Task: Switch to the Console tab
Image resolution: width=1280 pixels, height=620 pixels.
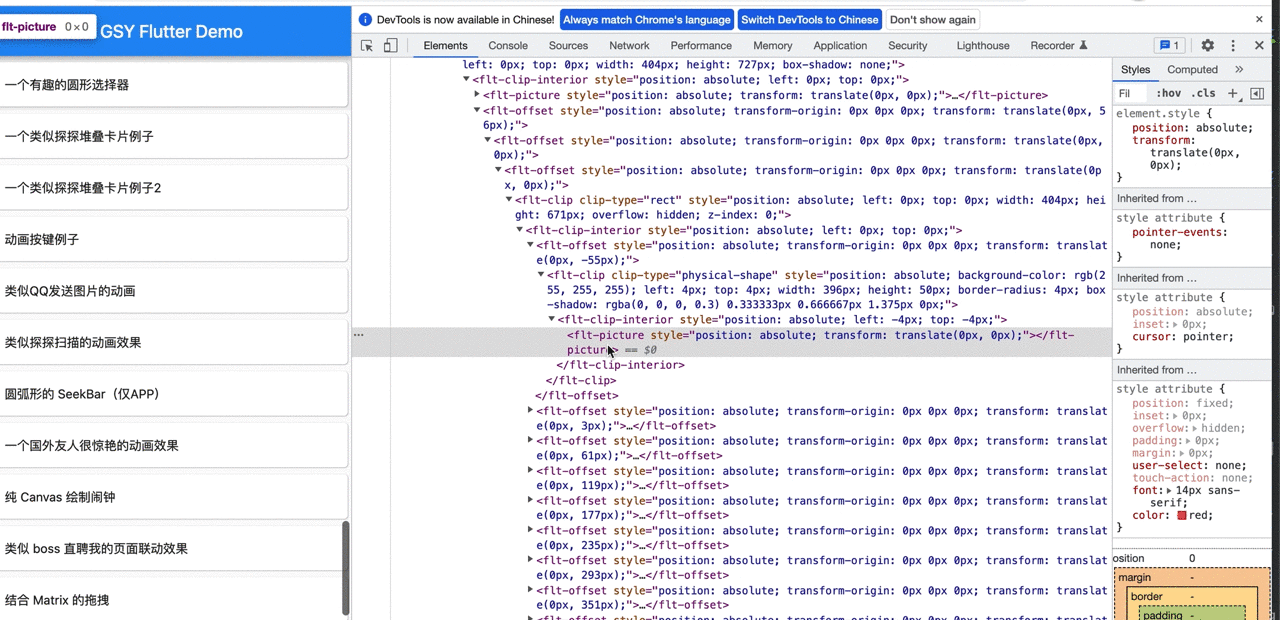Action: [508, 46]
